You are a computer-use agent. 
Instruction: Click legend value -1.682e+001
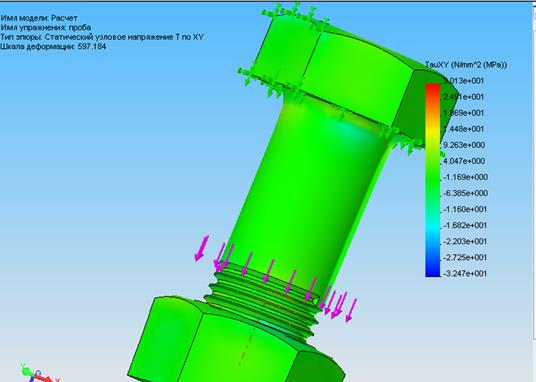pos(465,225)
